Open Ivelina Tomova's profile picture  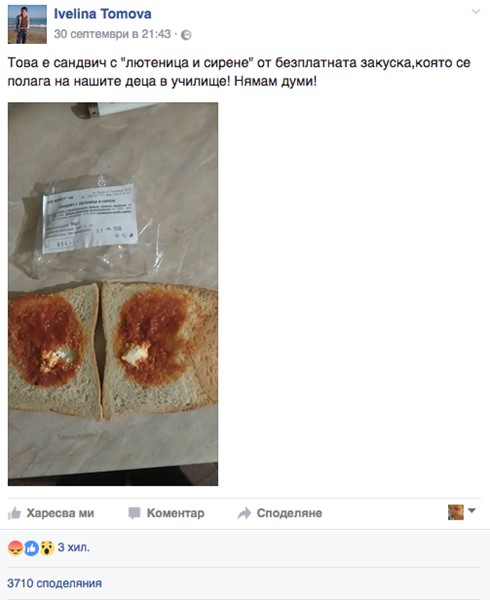click(x=27, y=24)
